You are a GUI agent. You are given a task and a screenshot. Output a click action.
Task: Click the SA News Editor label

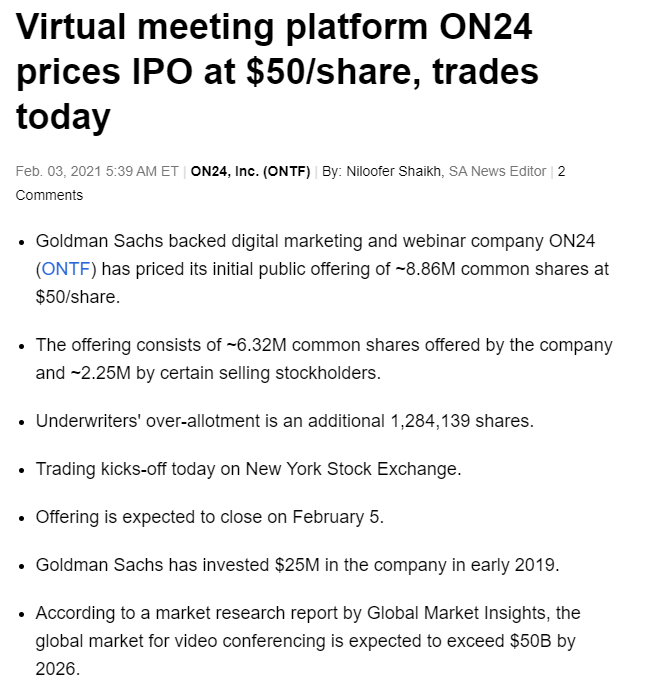pyautogui.click(x=497, y=171)
